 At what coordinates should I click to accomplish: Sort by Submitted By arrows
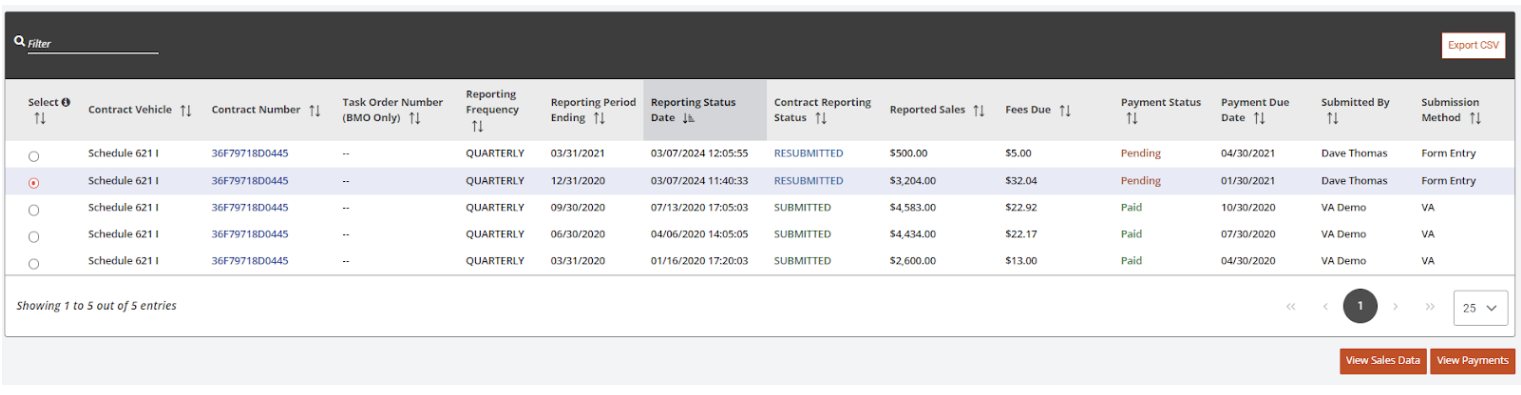point(1332,118)
